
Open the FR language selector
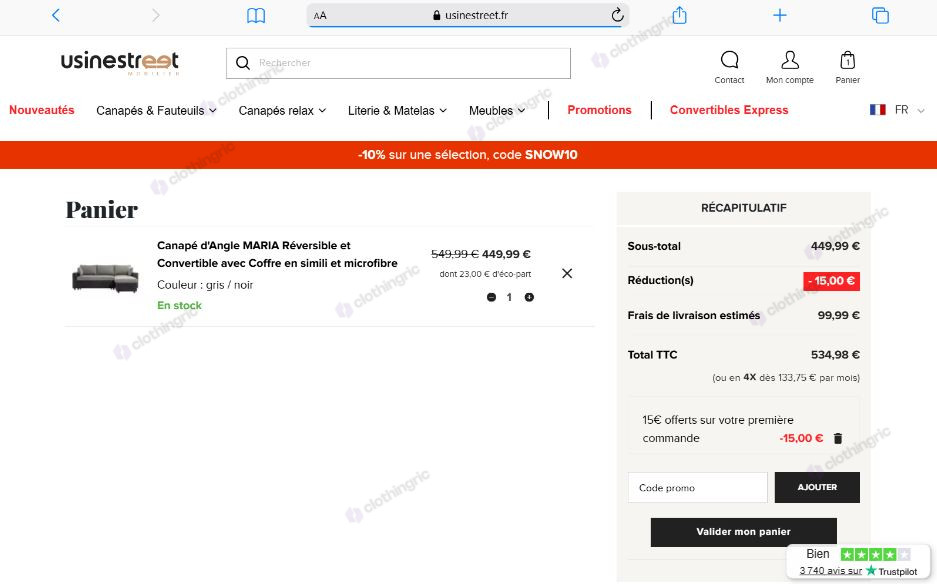click(x=897, y=110)
